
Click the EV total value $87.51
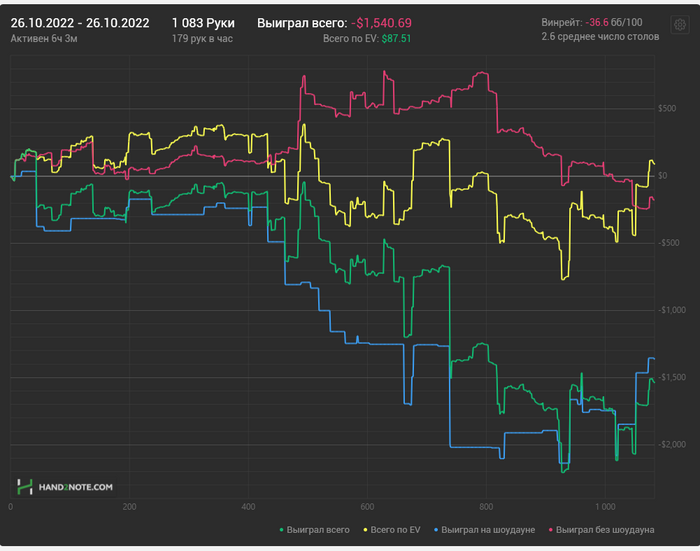click(x=396, y=39)
